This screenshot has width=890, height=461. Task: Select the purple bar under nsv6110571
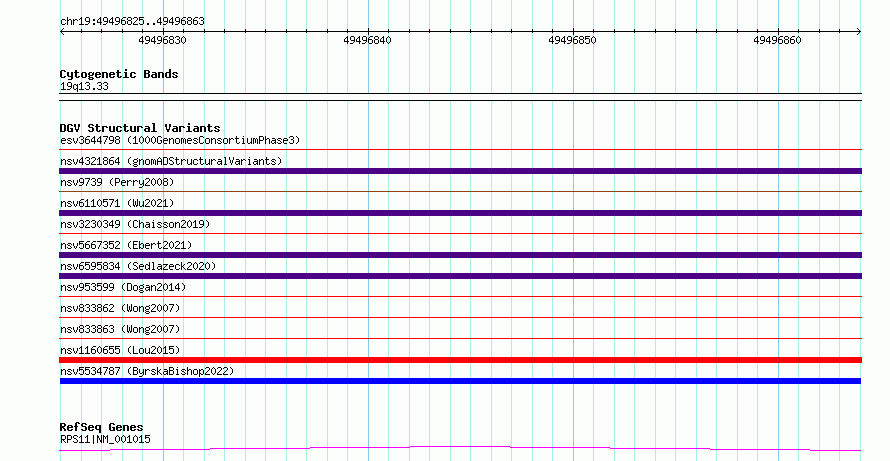click(x=460, y=213)
